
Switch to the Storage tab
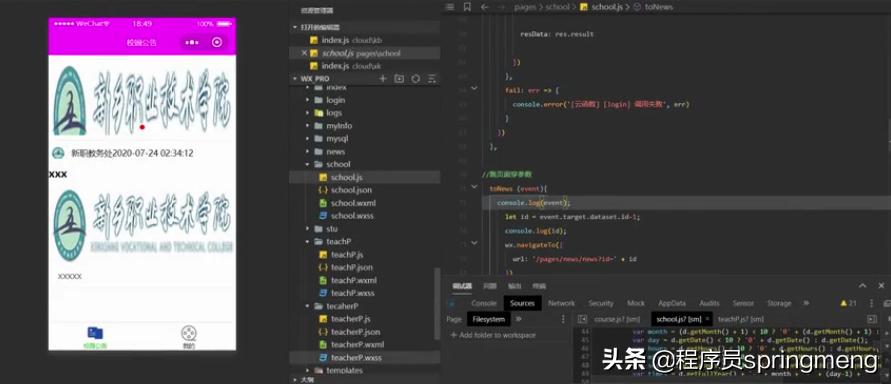[779, 303]
